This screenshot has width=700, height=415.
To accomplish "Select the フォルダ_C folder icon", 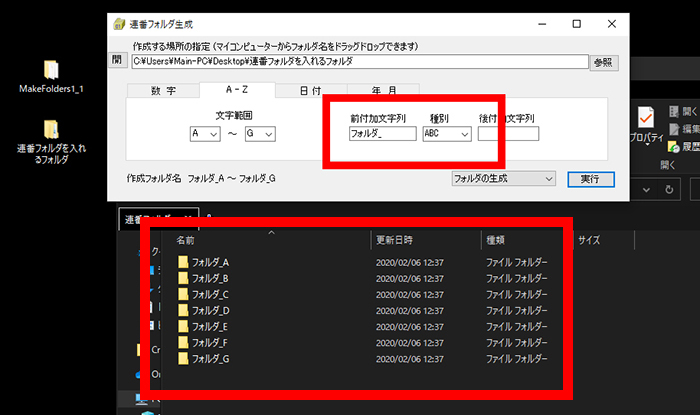I will [183, 294].
